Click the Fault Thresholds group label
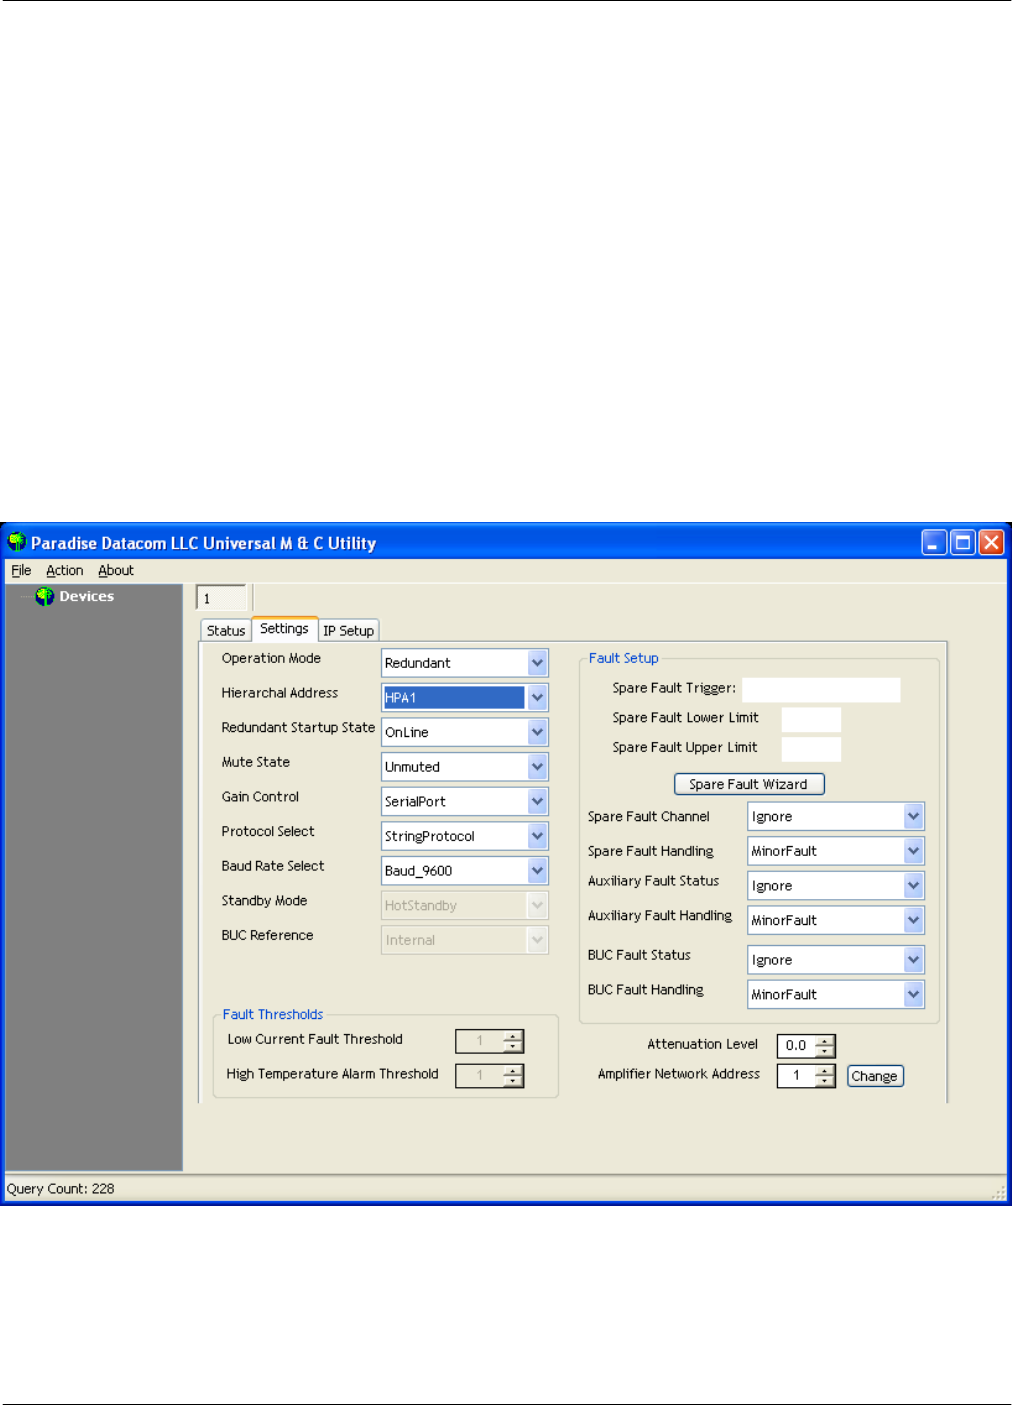 (x=273, y=1014)
